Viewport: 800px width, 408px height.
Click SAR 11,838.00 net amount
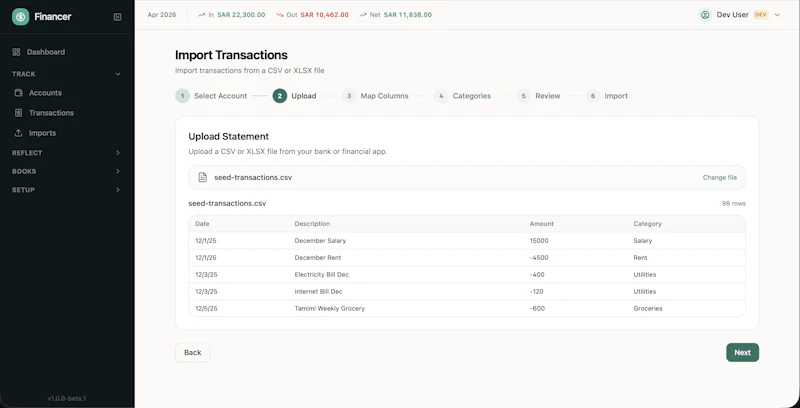408,15
